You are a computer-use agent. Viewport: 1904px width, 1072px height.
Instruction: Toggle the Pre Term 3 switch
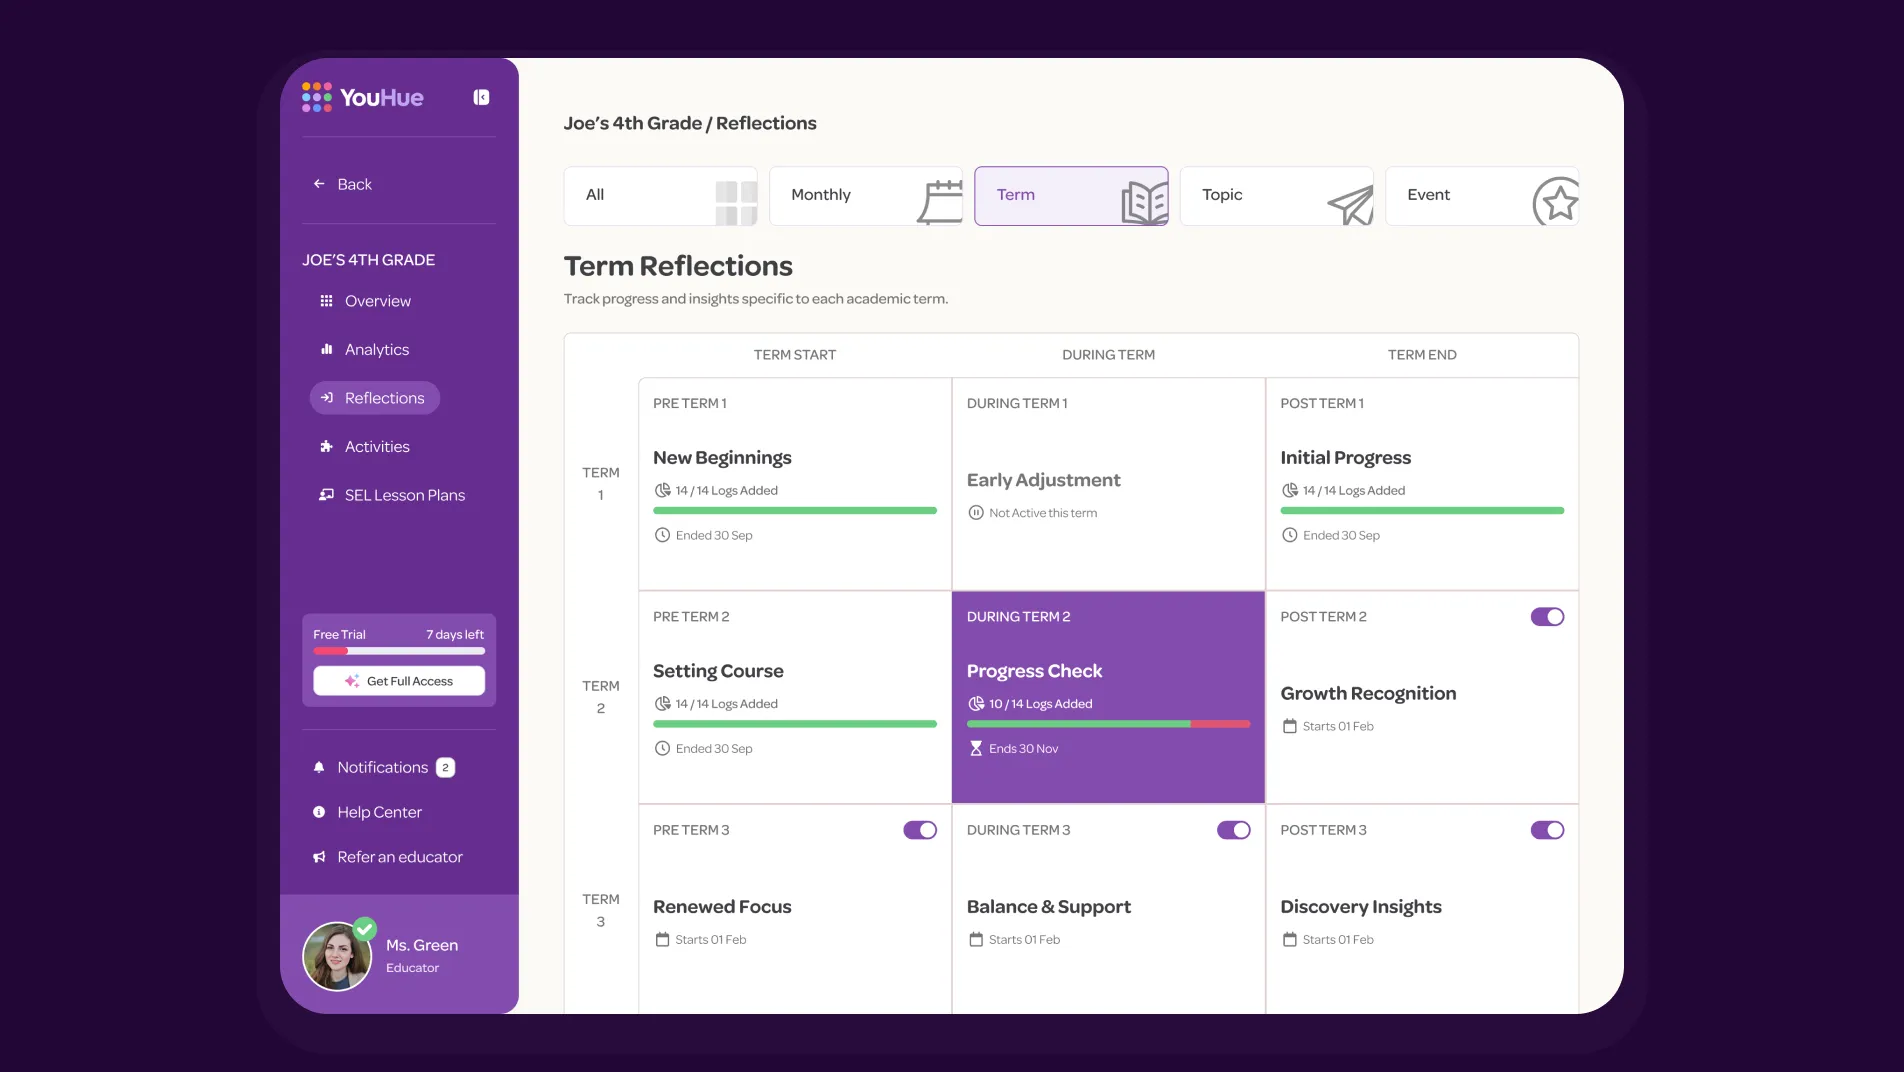(x=920, y=830)
